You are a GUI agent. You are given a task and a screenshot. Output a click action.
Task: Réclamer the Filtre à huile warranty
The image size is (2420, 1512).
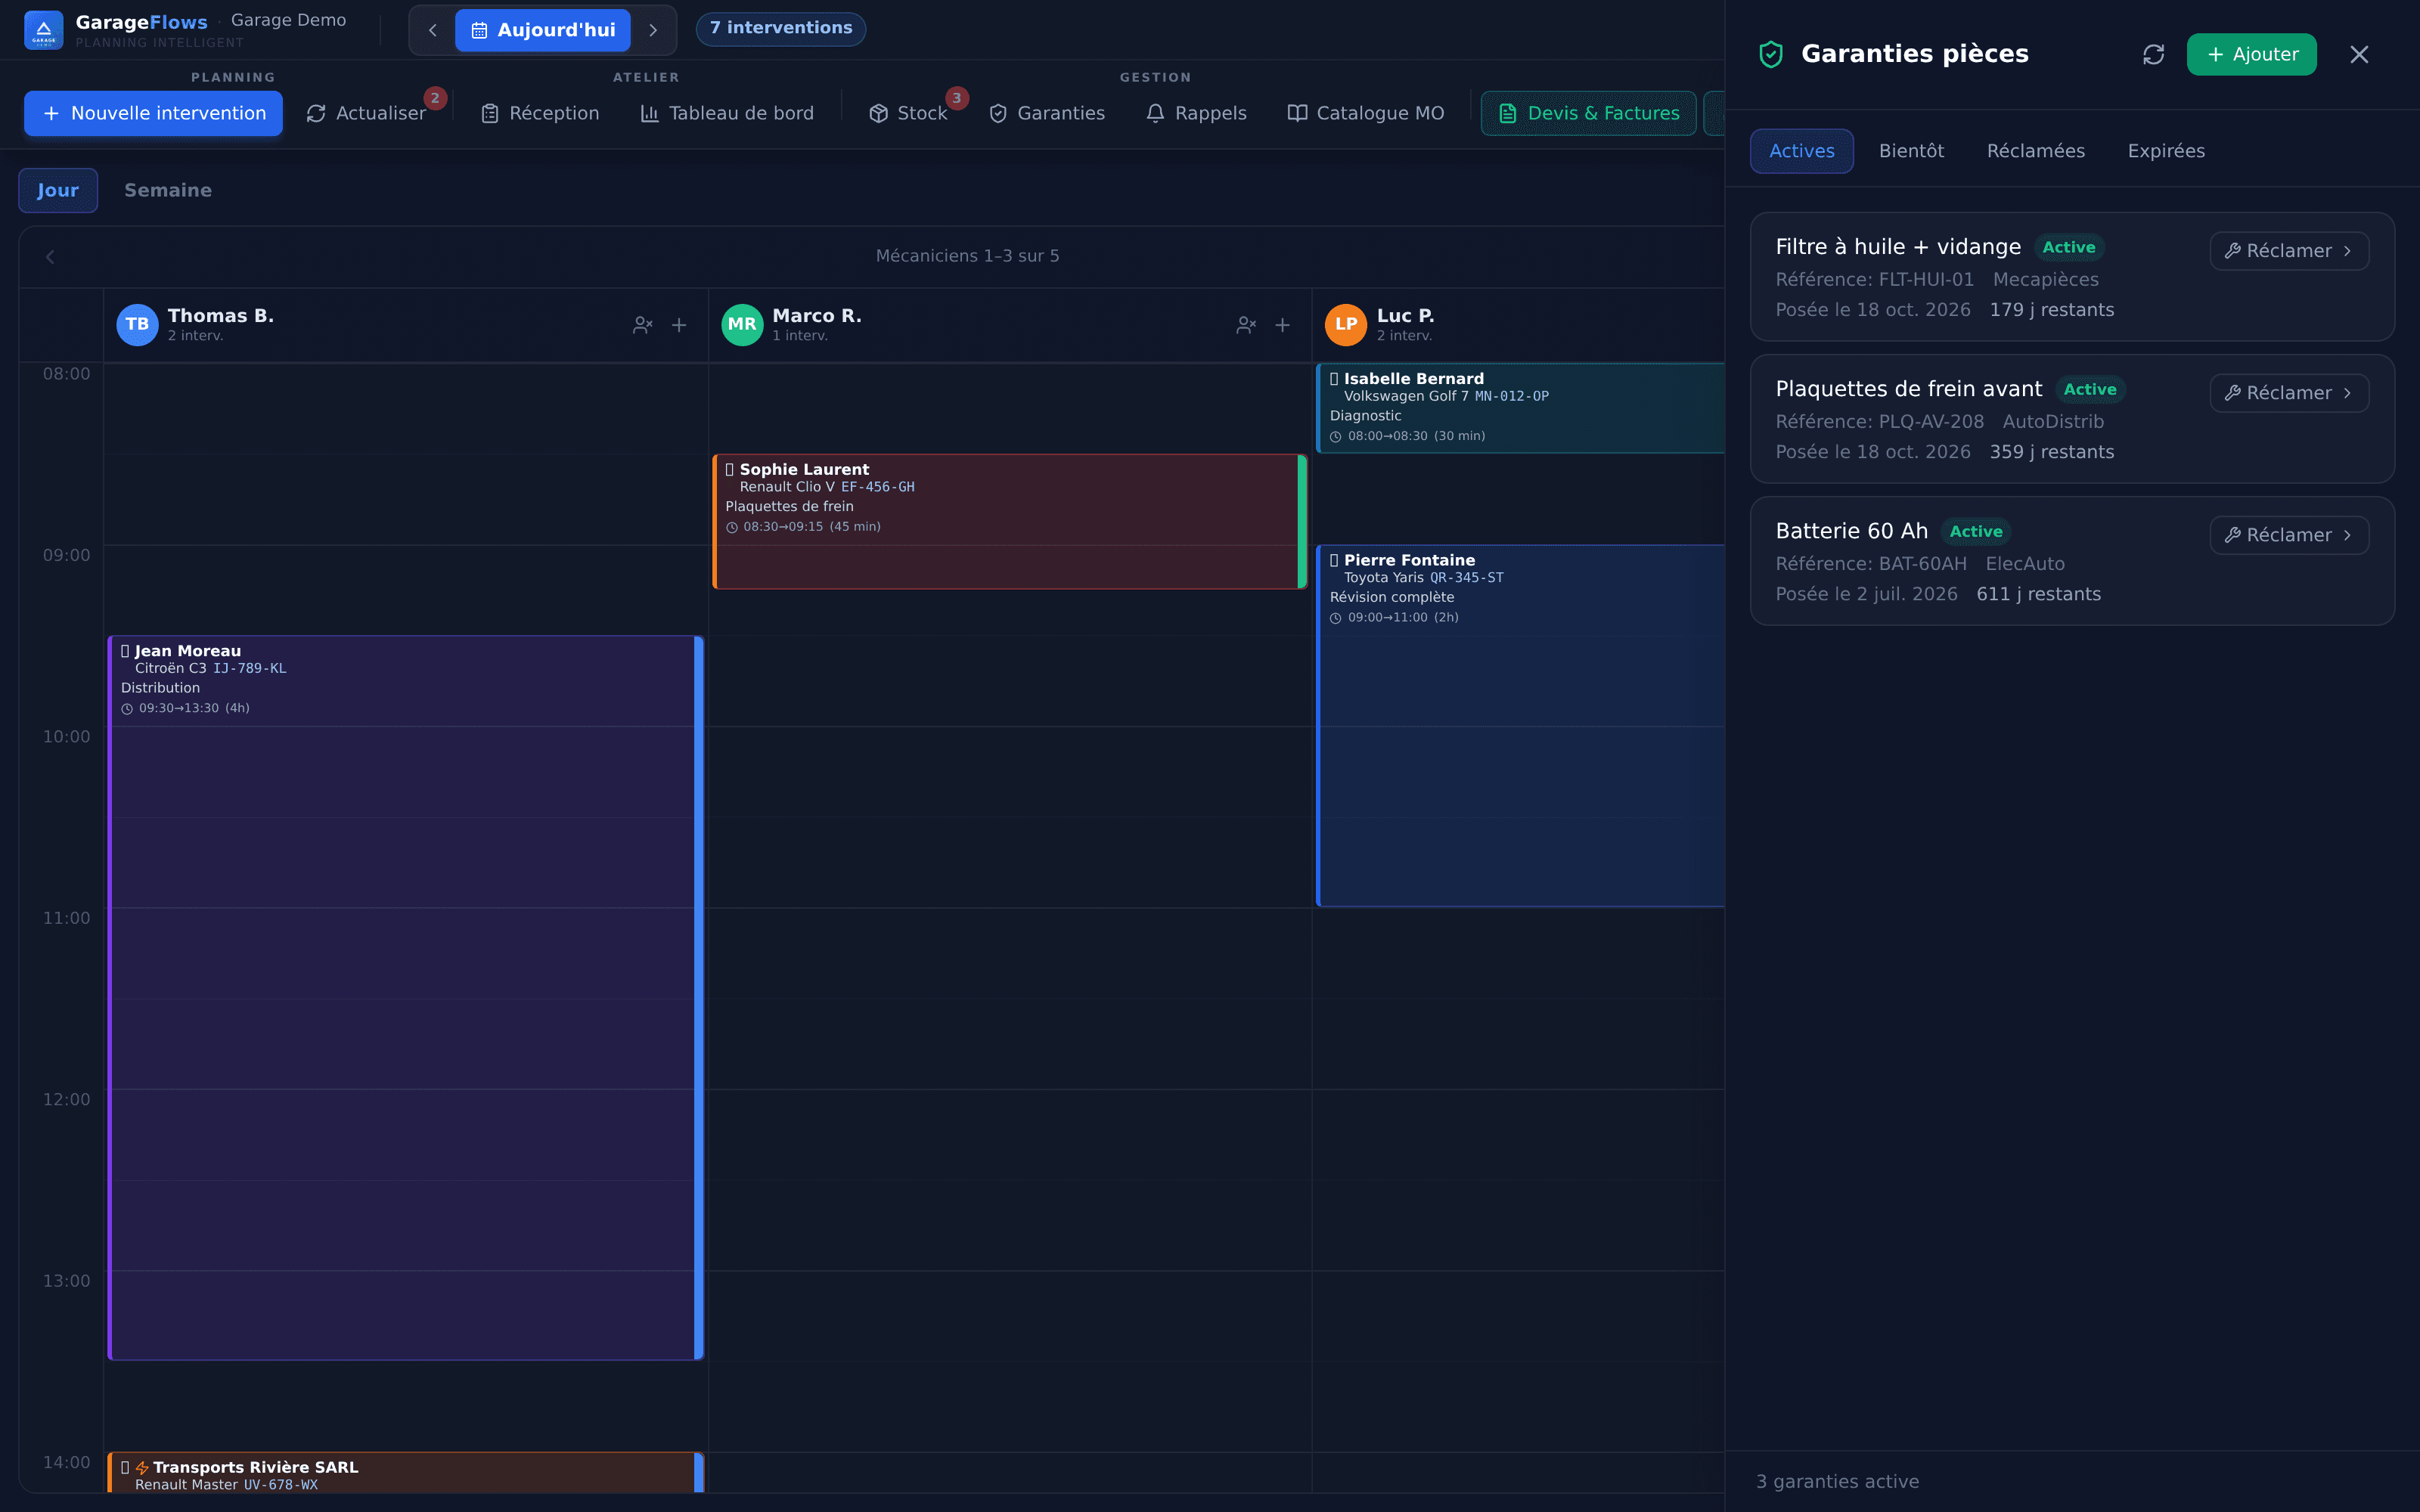pyautogui.click(x=2289, y=251)
